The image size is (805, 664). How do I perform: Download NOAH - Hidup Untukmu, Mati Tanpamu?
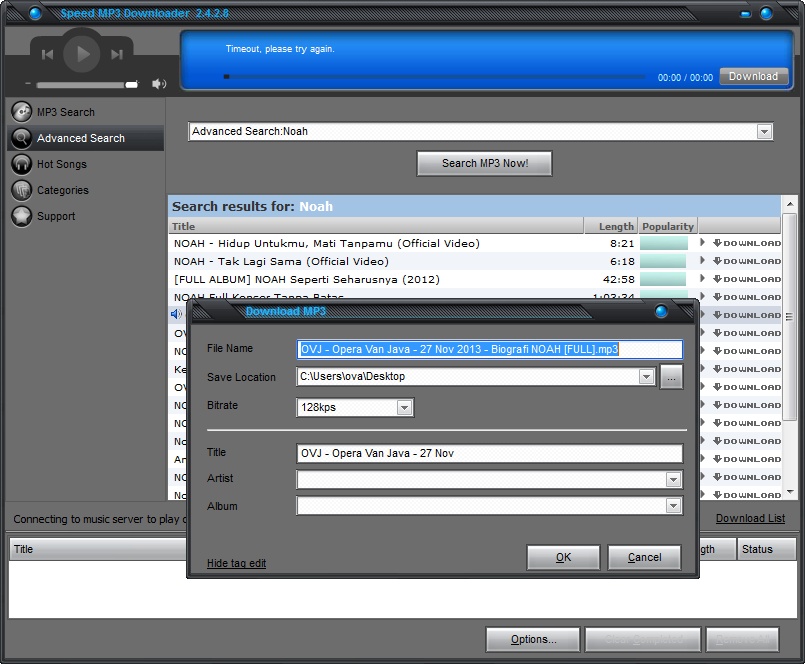point(748,243)
